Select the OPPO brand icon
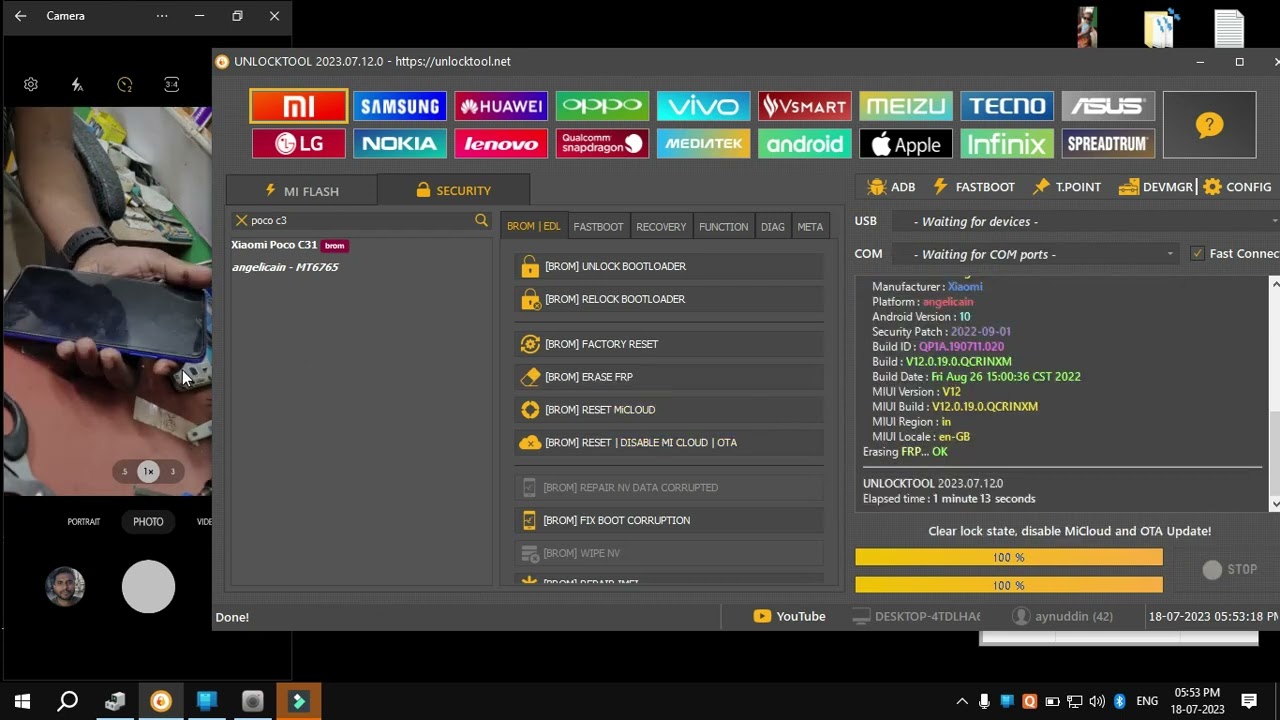This screenshot has width=1280, height=720. [602, 106]
